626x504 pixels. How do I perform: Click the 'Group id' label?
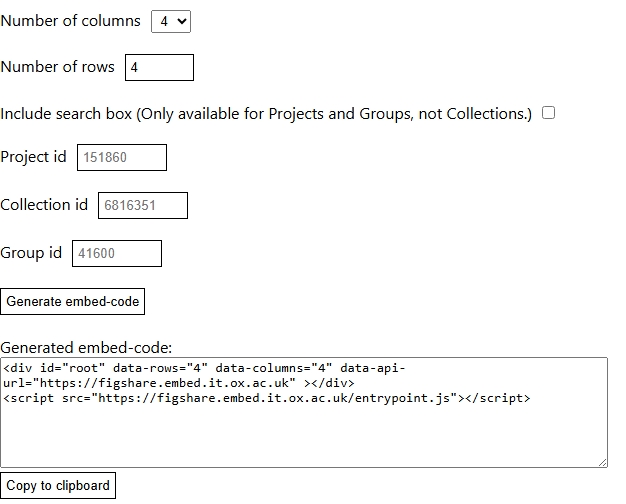[31, 253]
